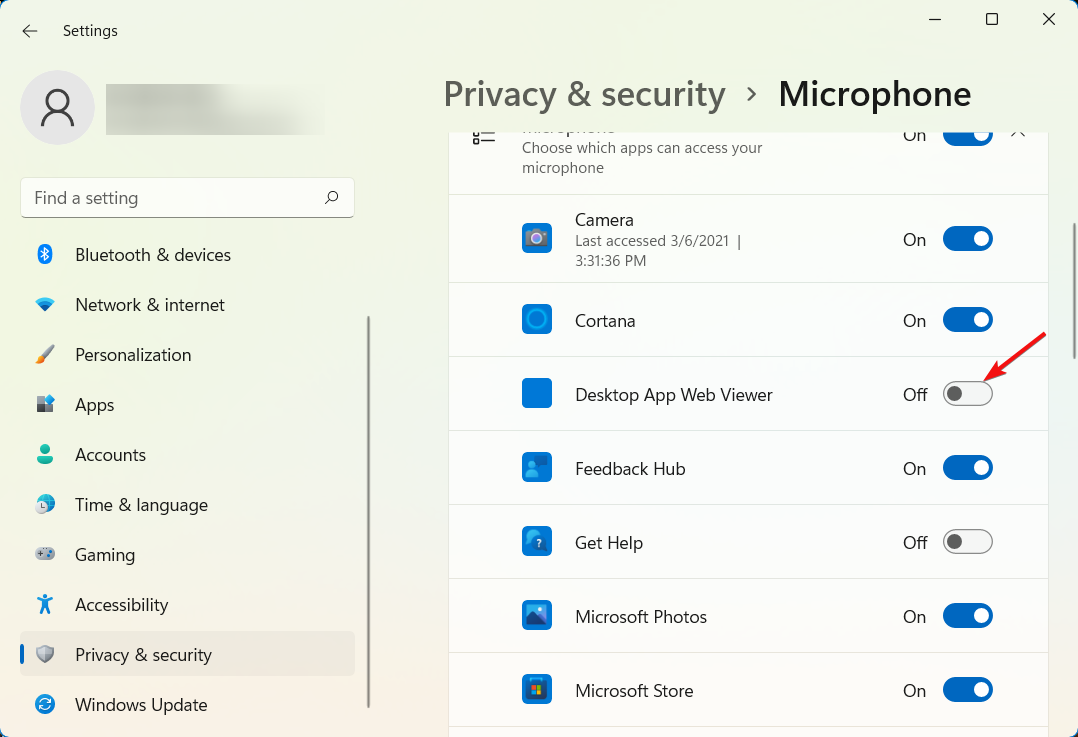The height and width of the screenshot is (737, 1078).
Task: Open Time & language settings
Action: (x=188, y=505)
